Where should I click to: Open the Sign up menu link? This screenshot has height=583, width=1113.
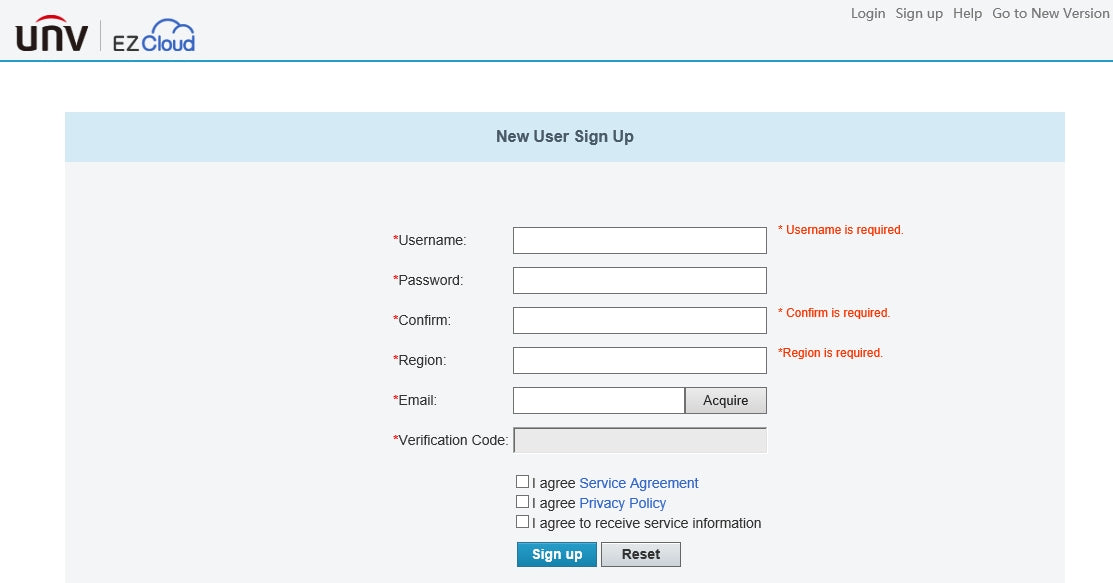pyautogui.click(x=919, y=13)
